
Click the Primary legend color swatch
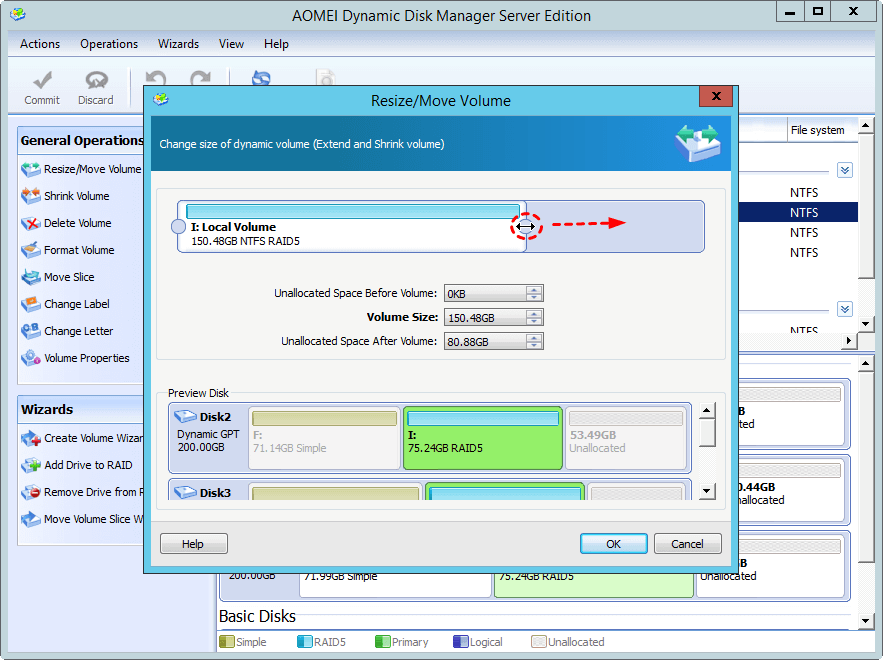click(382, 642)
